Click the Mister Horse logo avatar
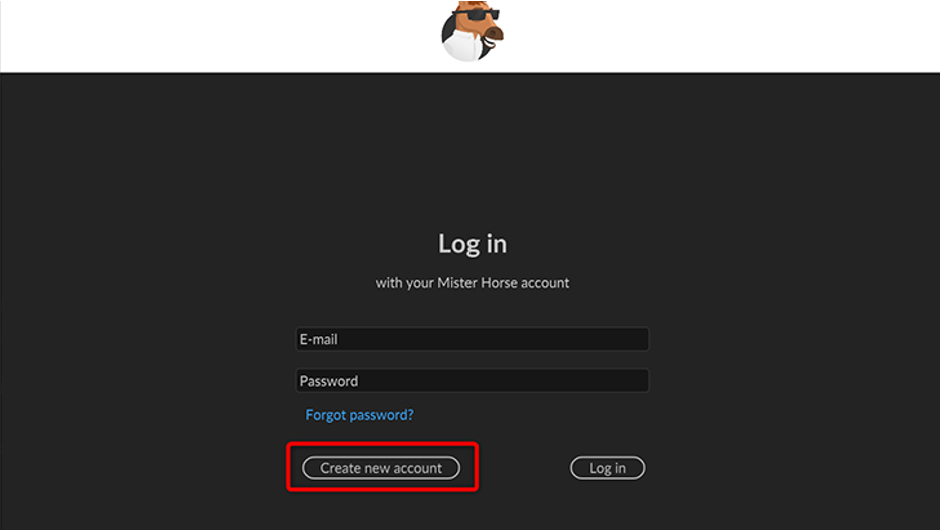The image size is (940, 530). tap(472, 30)
